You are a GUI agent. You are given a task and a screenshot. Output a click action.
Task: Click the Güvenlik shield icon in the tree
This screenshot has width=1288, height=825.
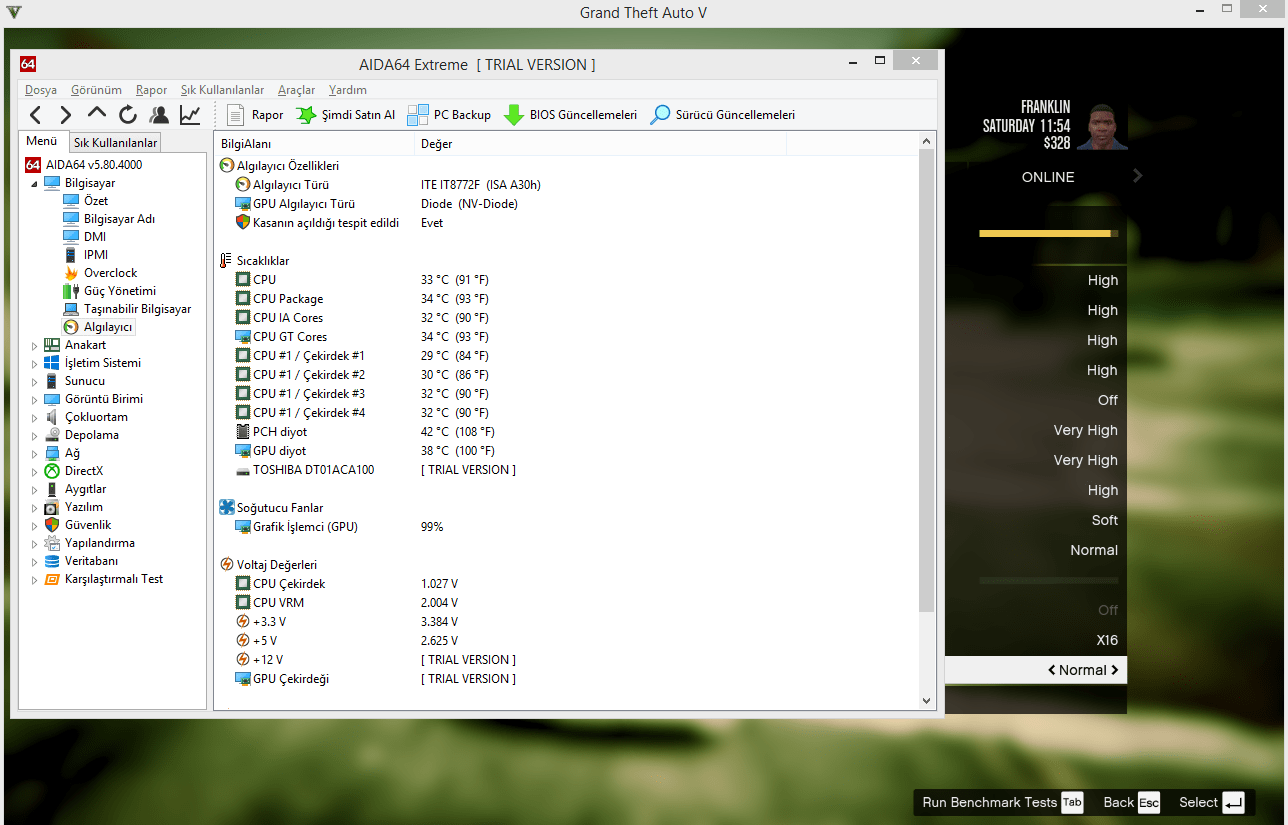pyautogui.click(x=52, y=525)
